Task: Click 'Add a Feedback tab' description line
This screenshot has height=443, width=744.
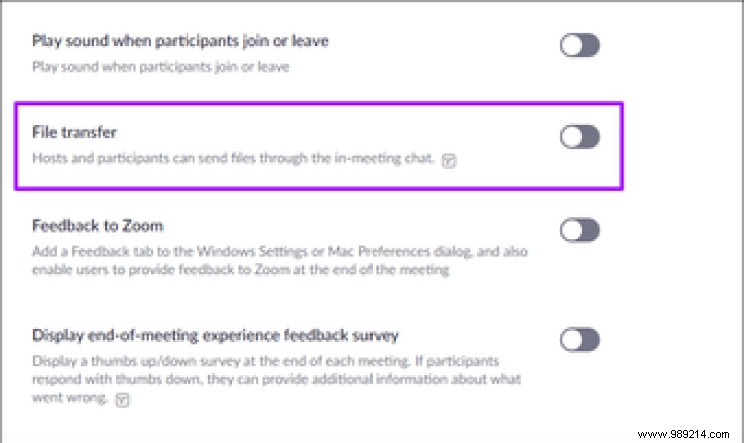Action: 279,251
